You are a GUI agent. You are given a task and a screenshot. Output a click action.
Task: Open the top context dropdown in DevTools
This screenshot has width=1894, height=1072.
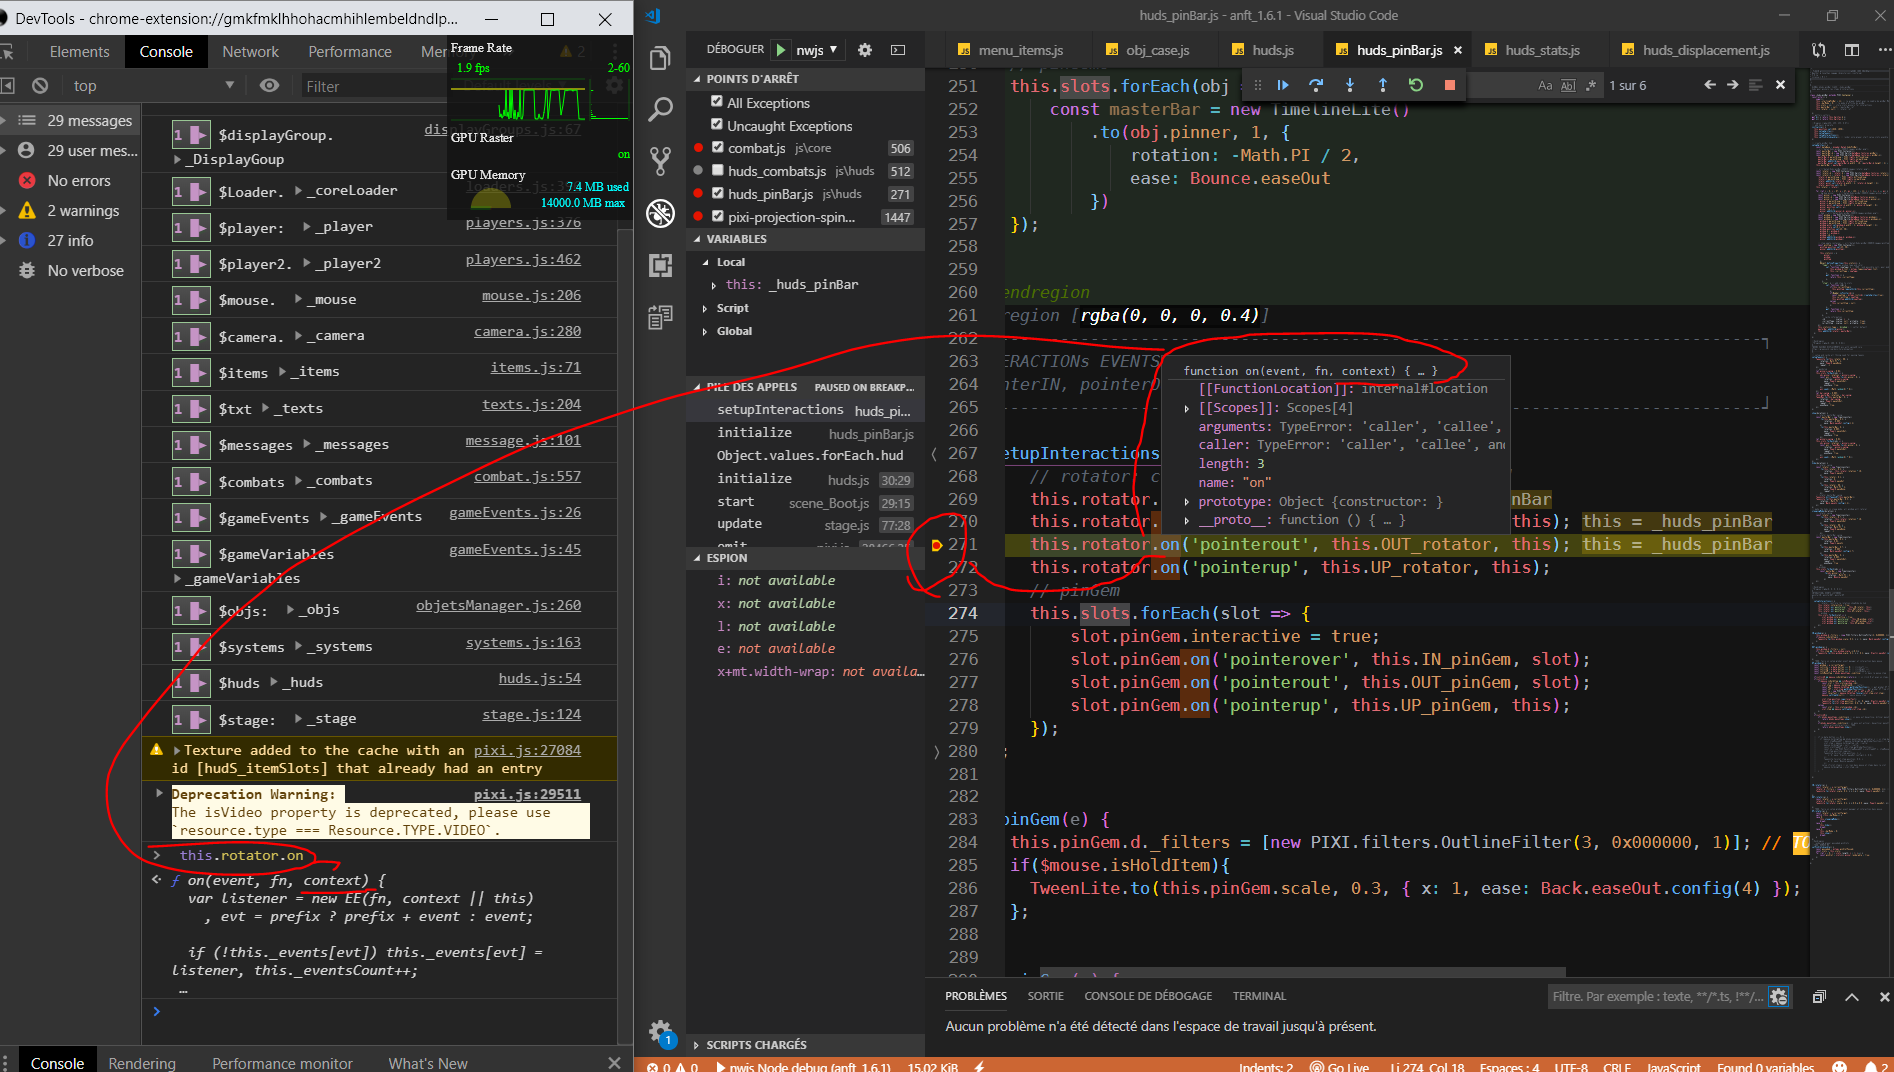click(152, 86)
